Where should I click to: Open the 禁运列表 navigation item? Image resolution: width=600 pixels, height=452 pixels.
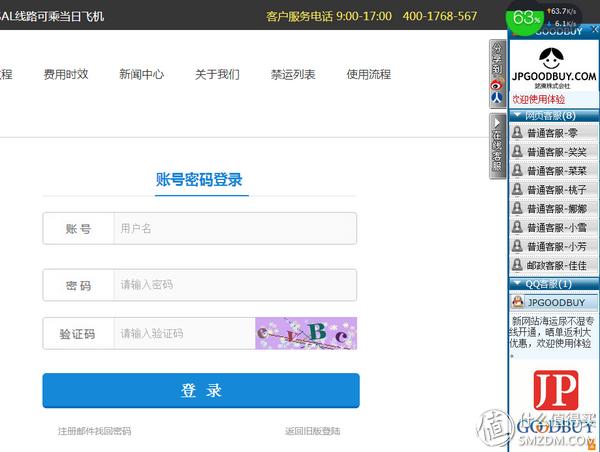tap(293, 74)
